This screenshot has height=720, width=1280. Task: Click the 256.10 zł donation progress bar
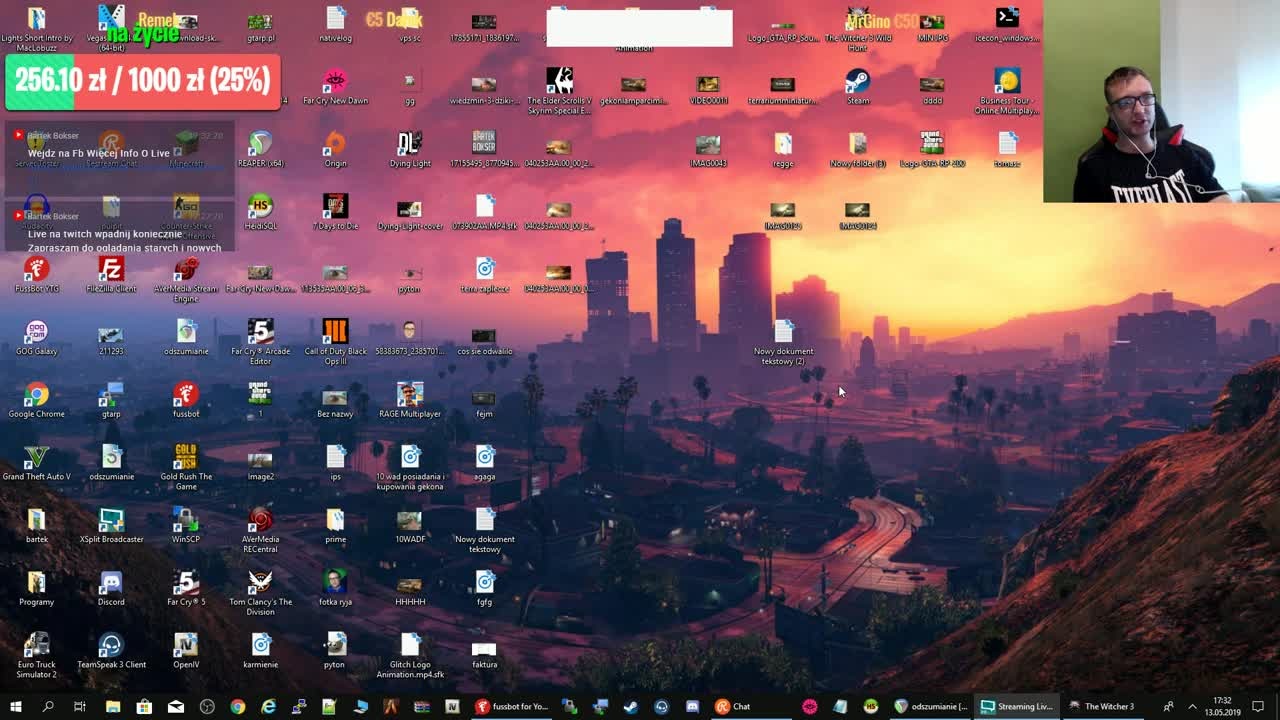point(142,81)
